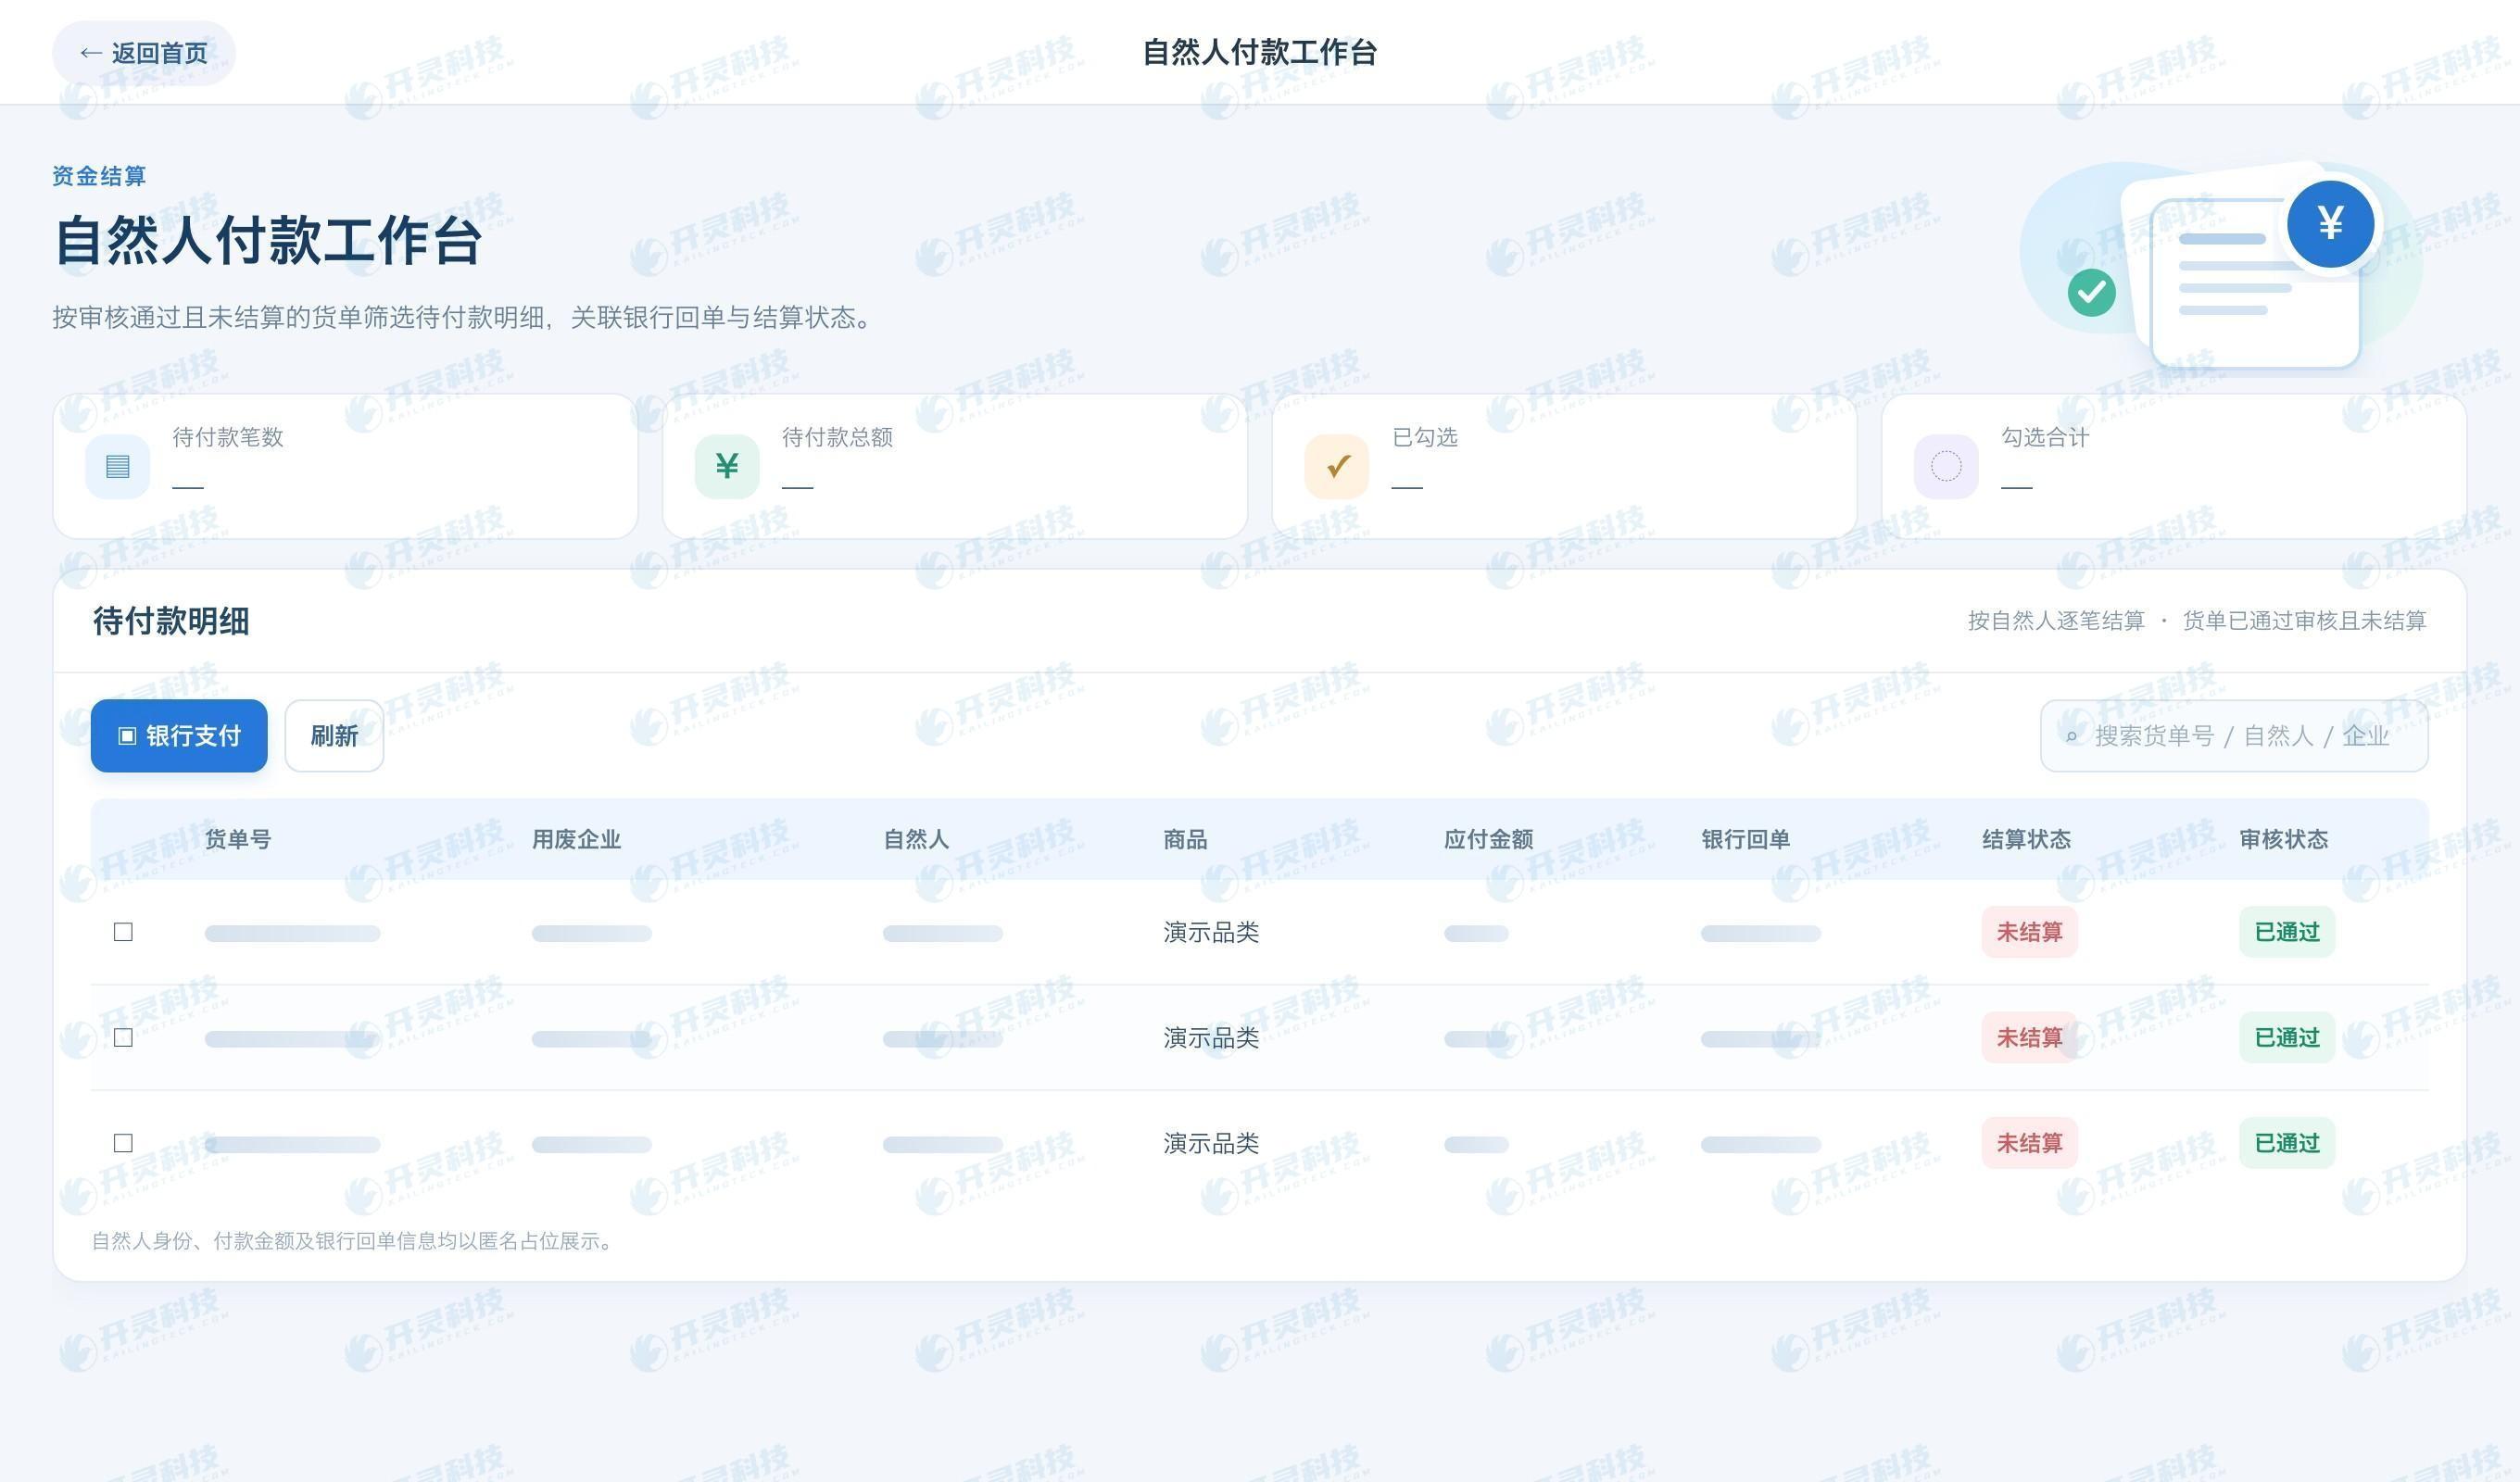Image resolution: width=2520 pixels, height=1482 pixels.
Task: Click 未结算 badge in second row
Action: (2029, 1038)
